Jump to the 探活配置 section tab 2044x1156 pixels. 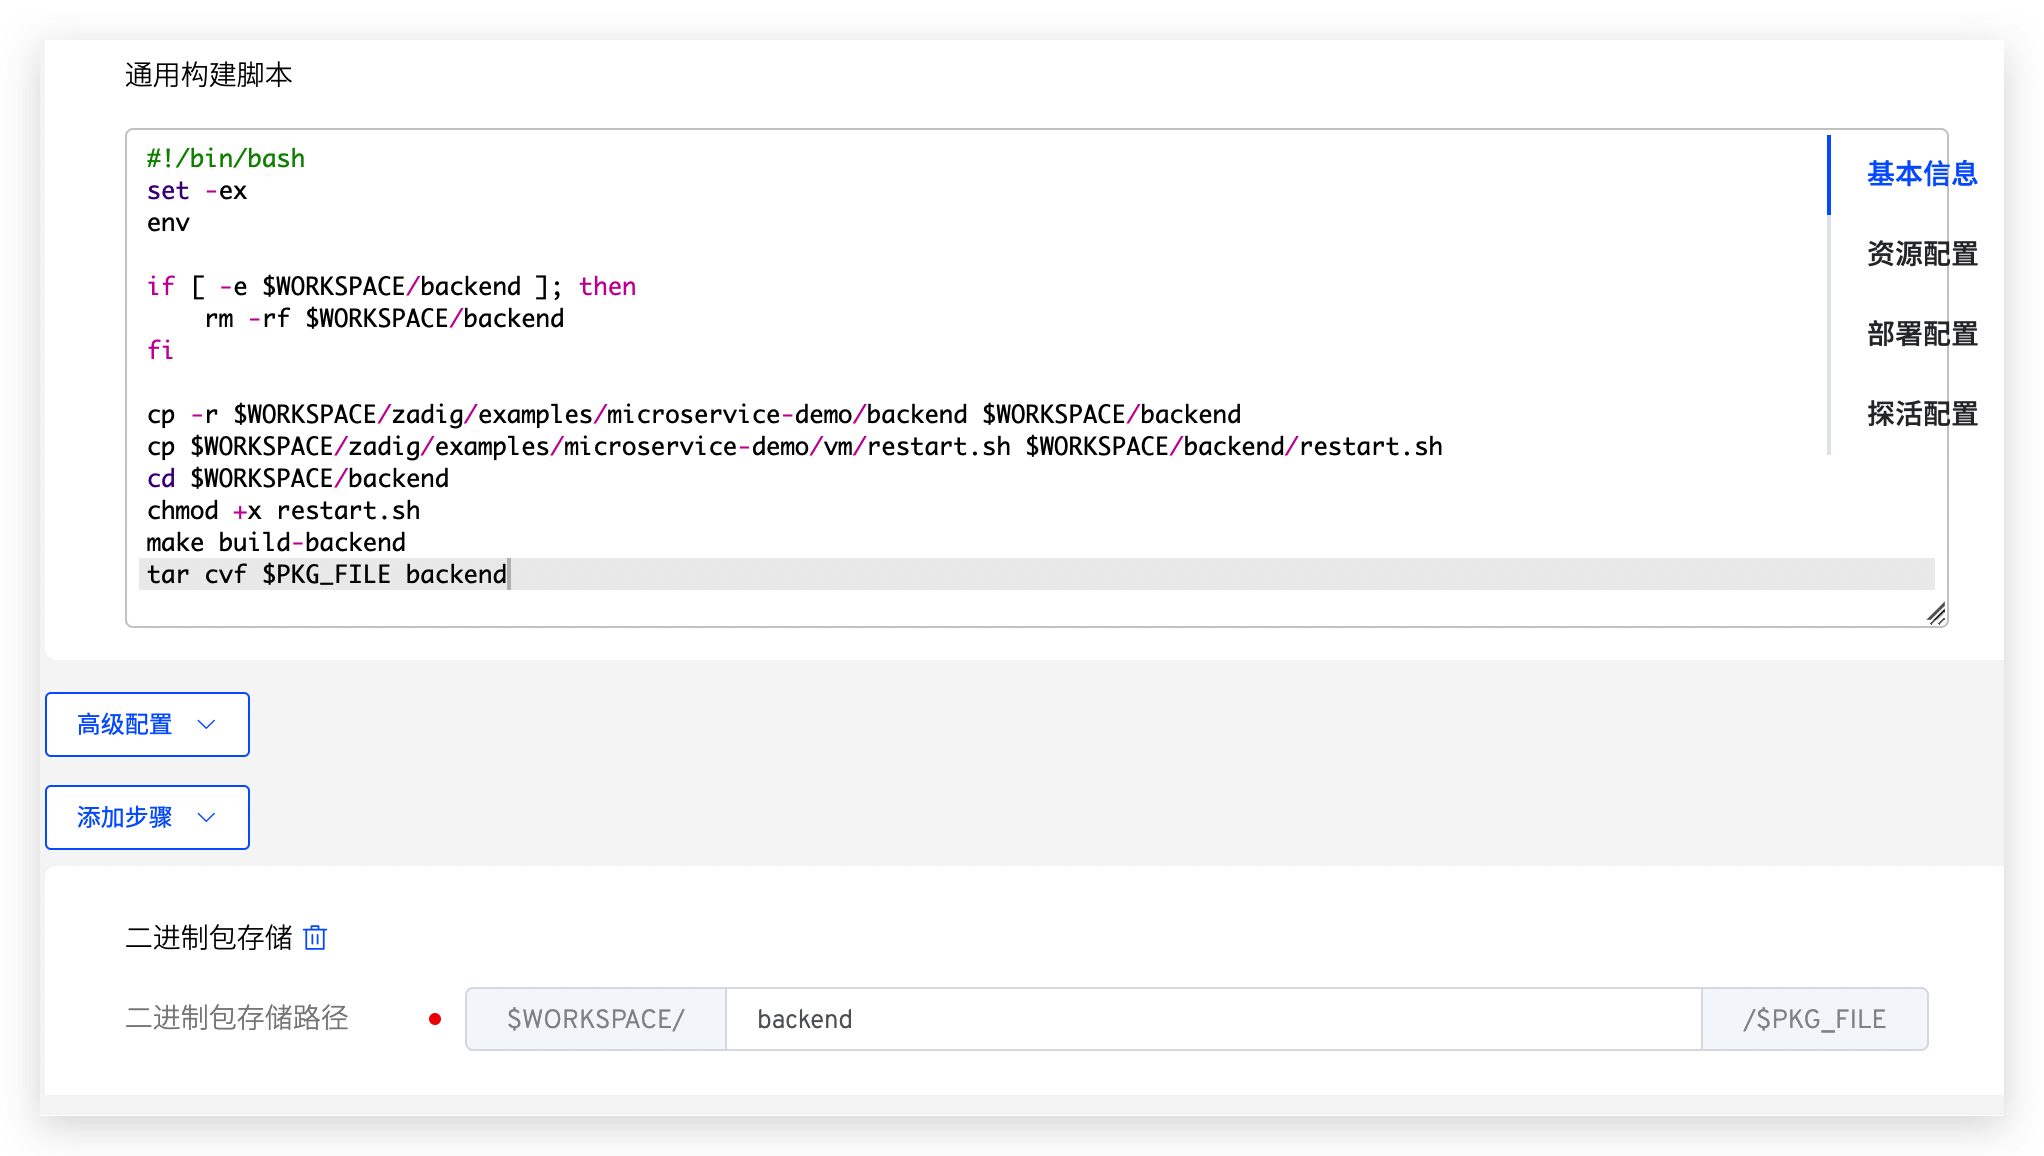coord(1921,414)
